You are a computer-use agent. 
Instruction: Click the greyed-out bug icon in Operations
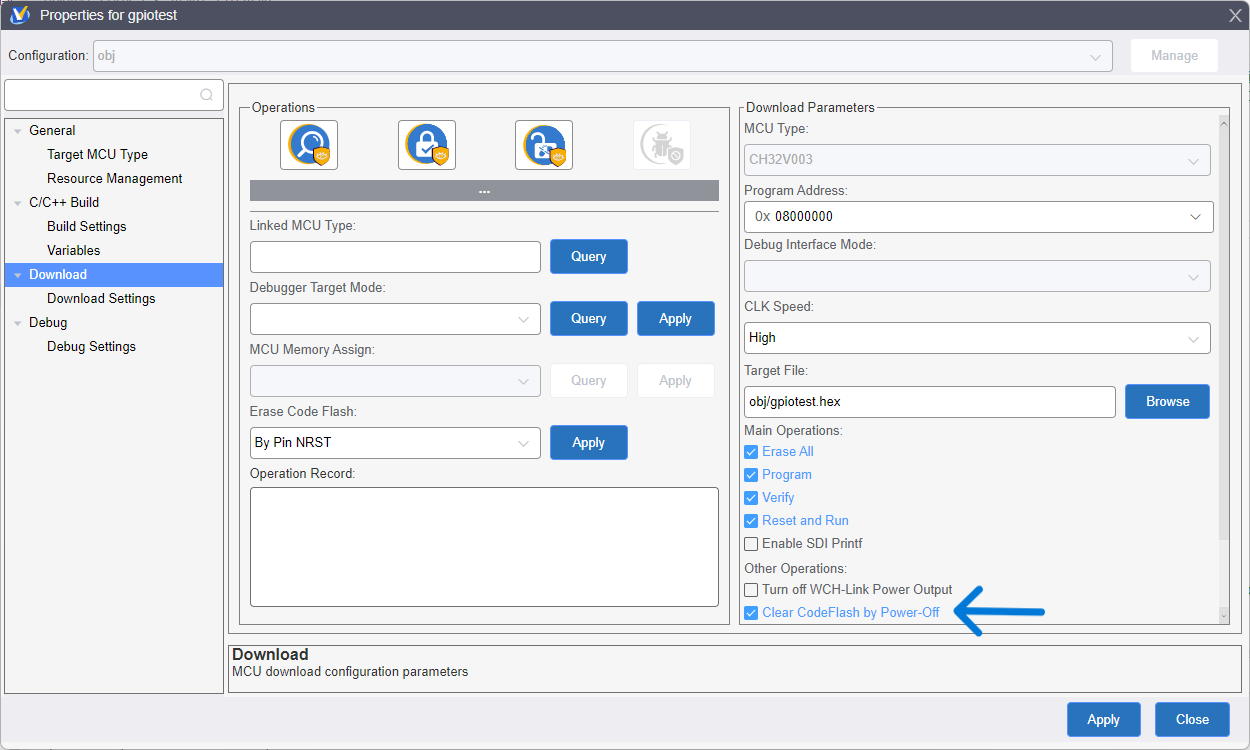click(x=661, y=145)
